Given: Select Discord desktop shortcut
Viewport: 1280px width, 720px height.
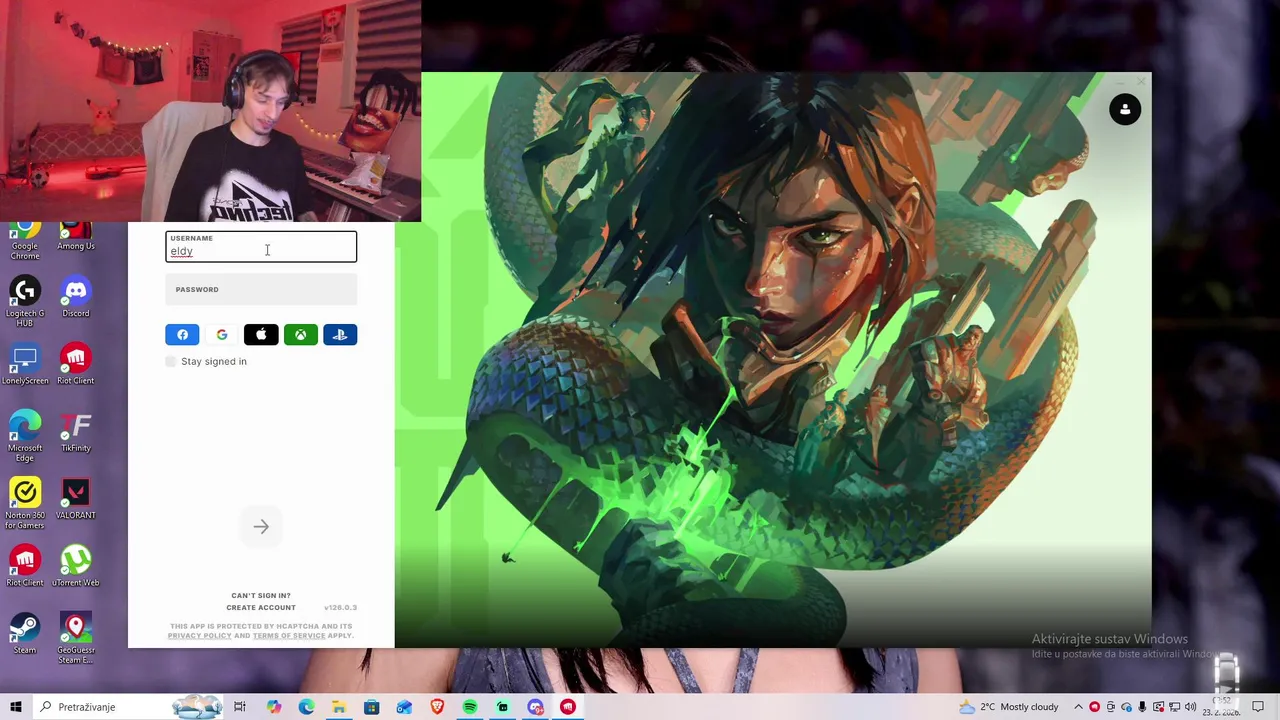Looking at the screenshot, I should [x=76, y=297].
